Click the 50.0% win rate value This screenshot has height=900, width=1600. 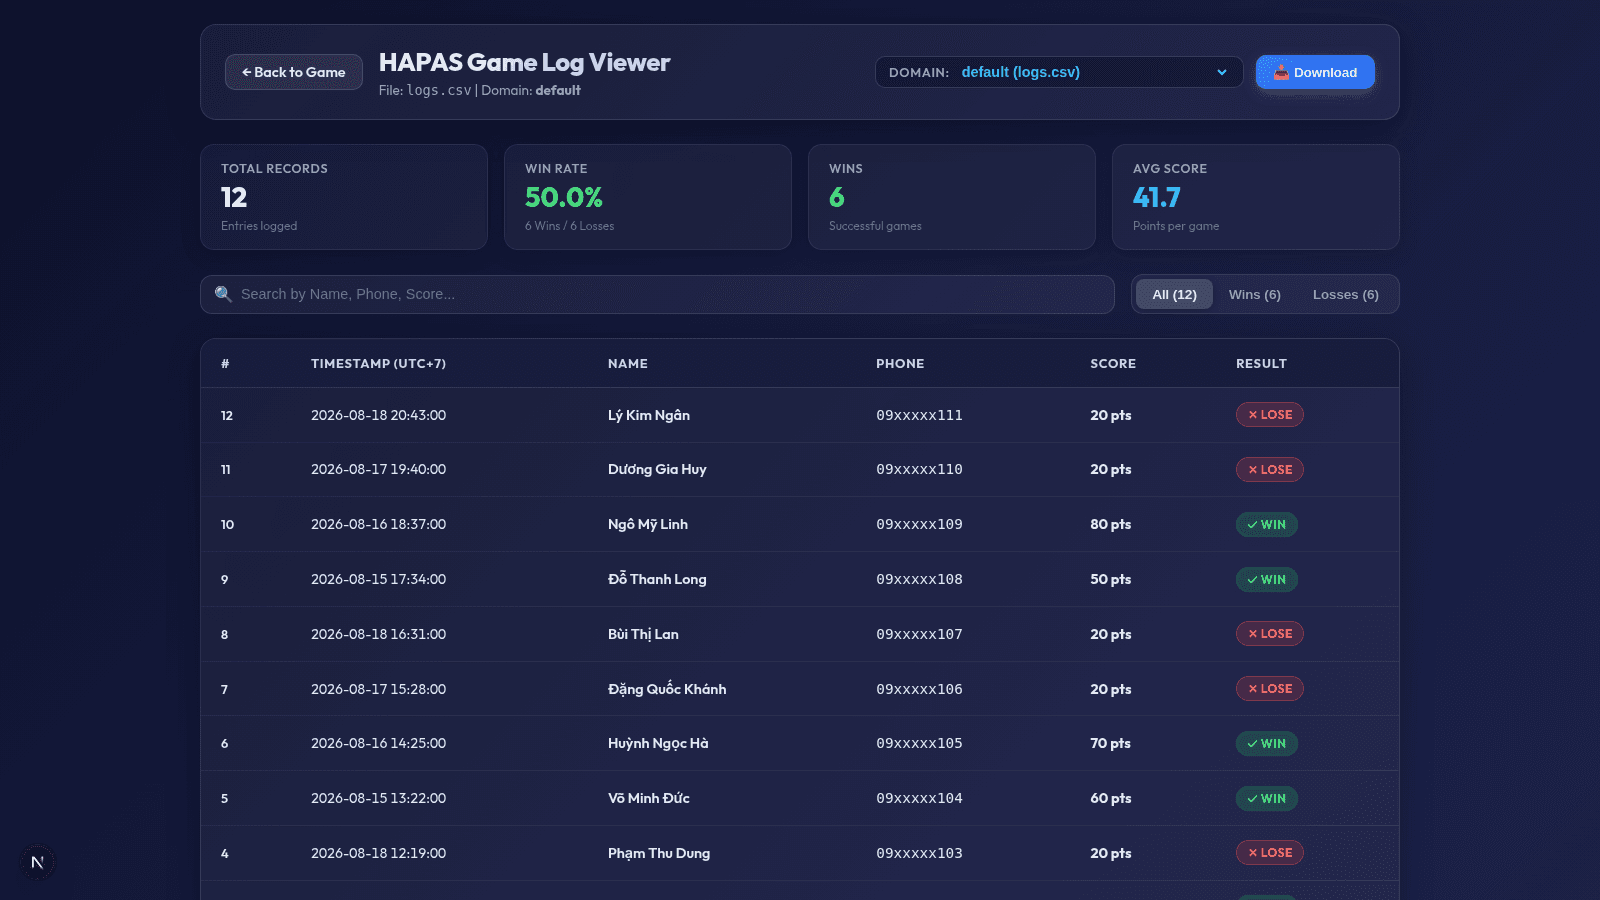[x=564, y=197]
